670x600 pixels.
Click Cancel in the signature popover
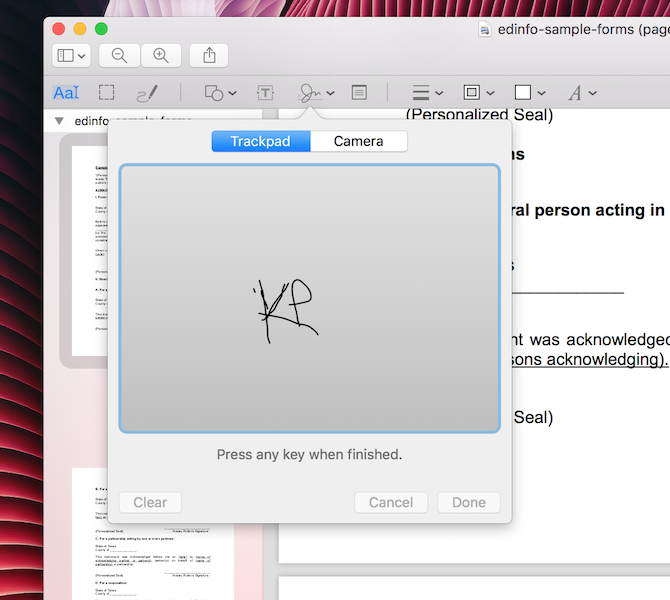[x=391, y=502]
